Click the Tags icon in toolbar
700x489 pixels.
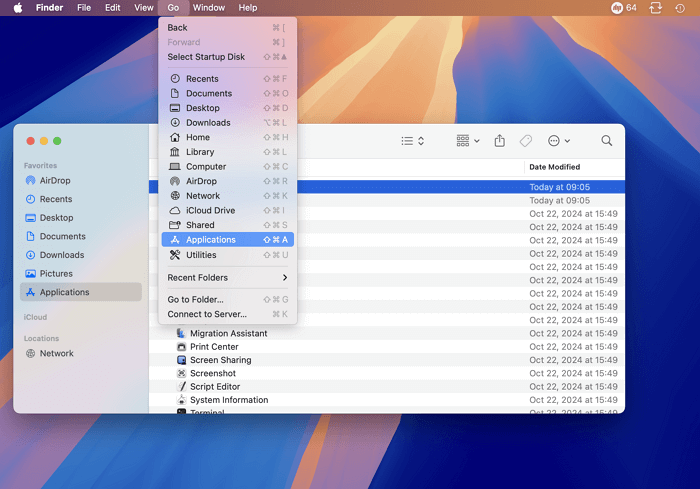[526, 141]
